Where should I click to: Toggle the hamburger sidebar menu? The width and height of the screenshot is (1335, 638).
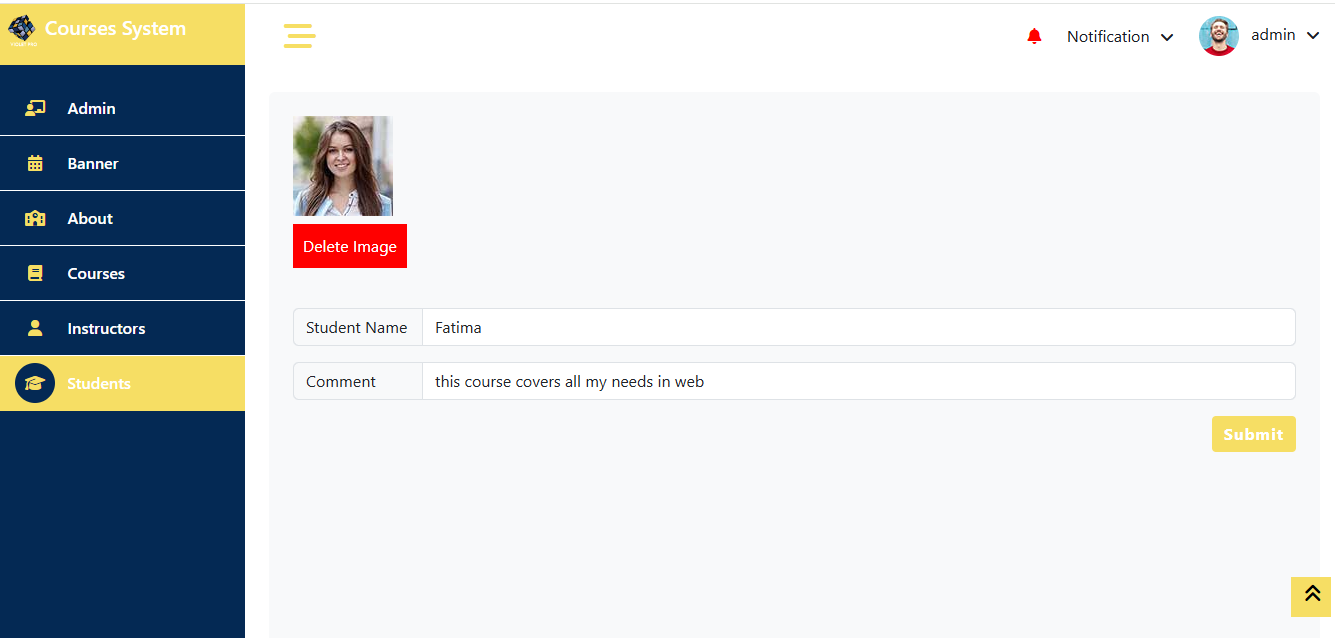[299, 36]
